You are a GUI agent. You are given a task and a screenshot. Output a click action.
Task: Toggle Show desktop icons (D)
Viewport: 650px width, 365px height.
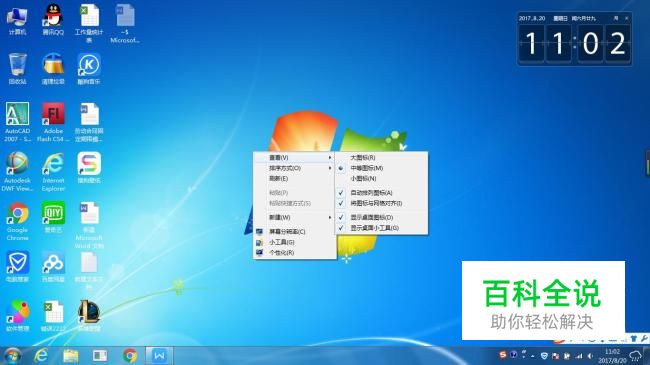(381, 217)
